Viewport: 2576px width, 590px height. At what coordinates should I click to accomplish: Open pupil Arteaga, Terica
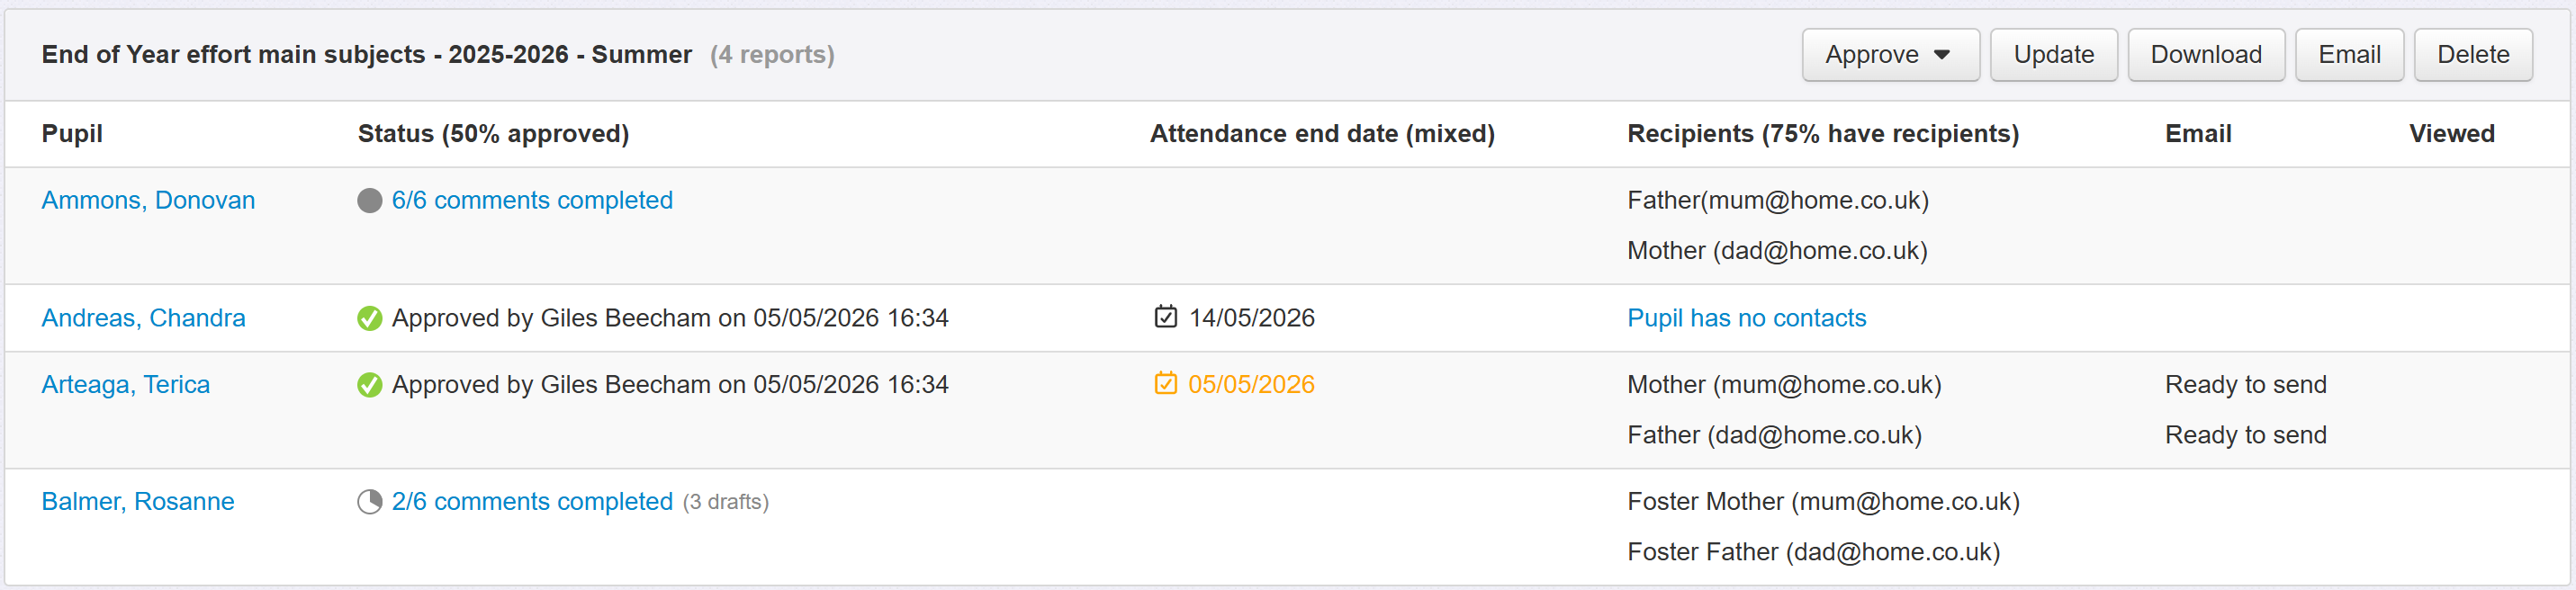[125, 385]
